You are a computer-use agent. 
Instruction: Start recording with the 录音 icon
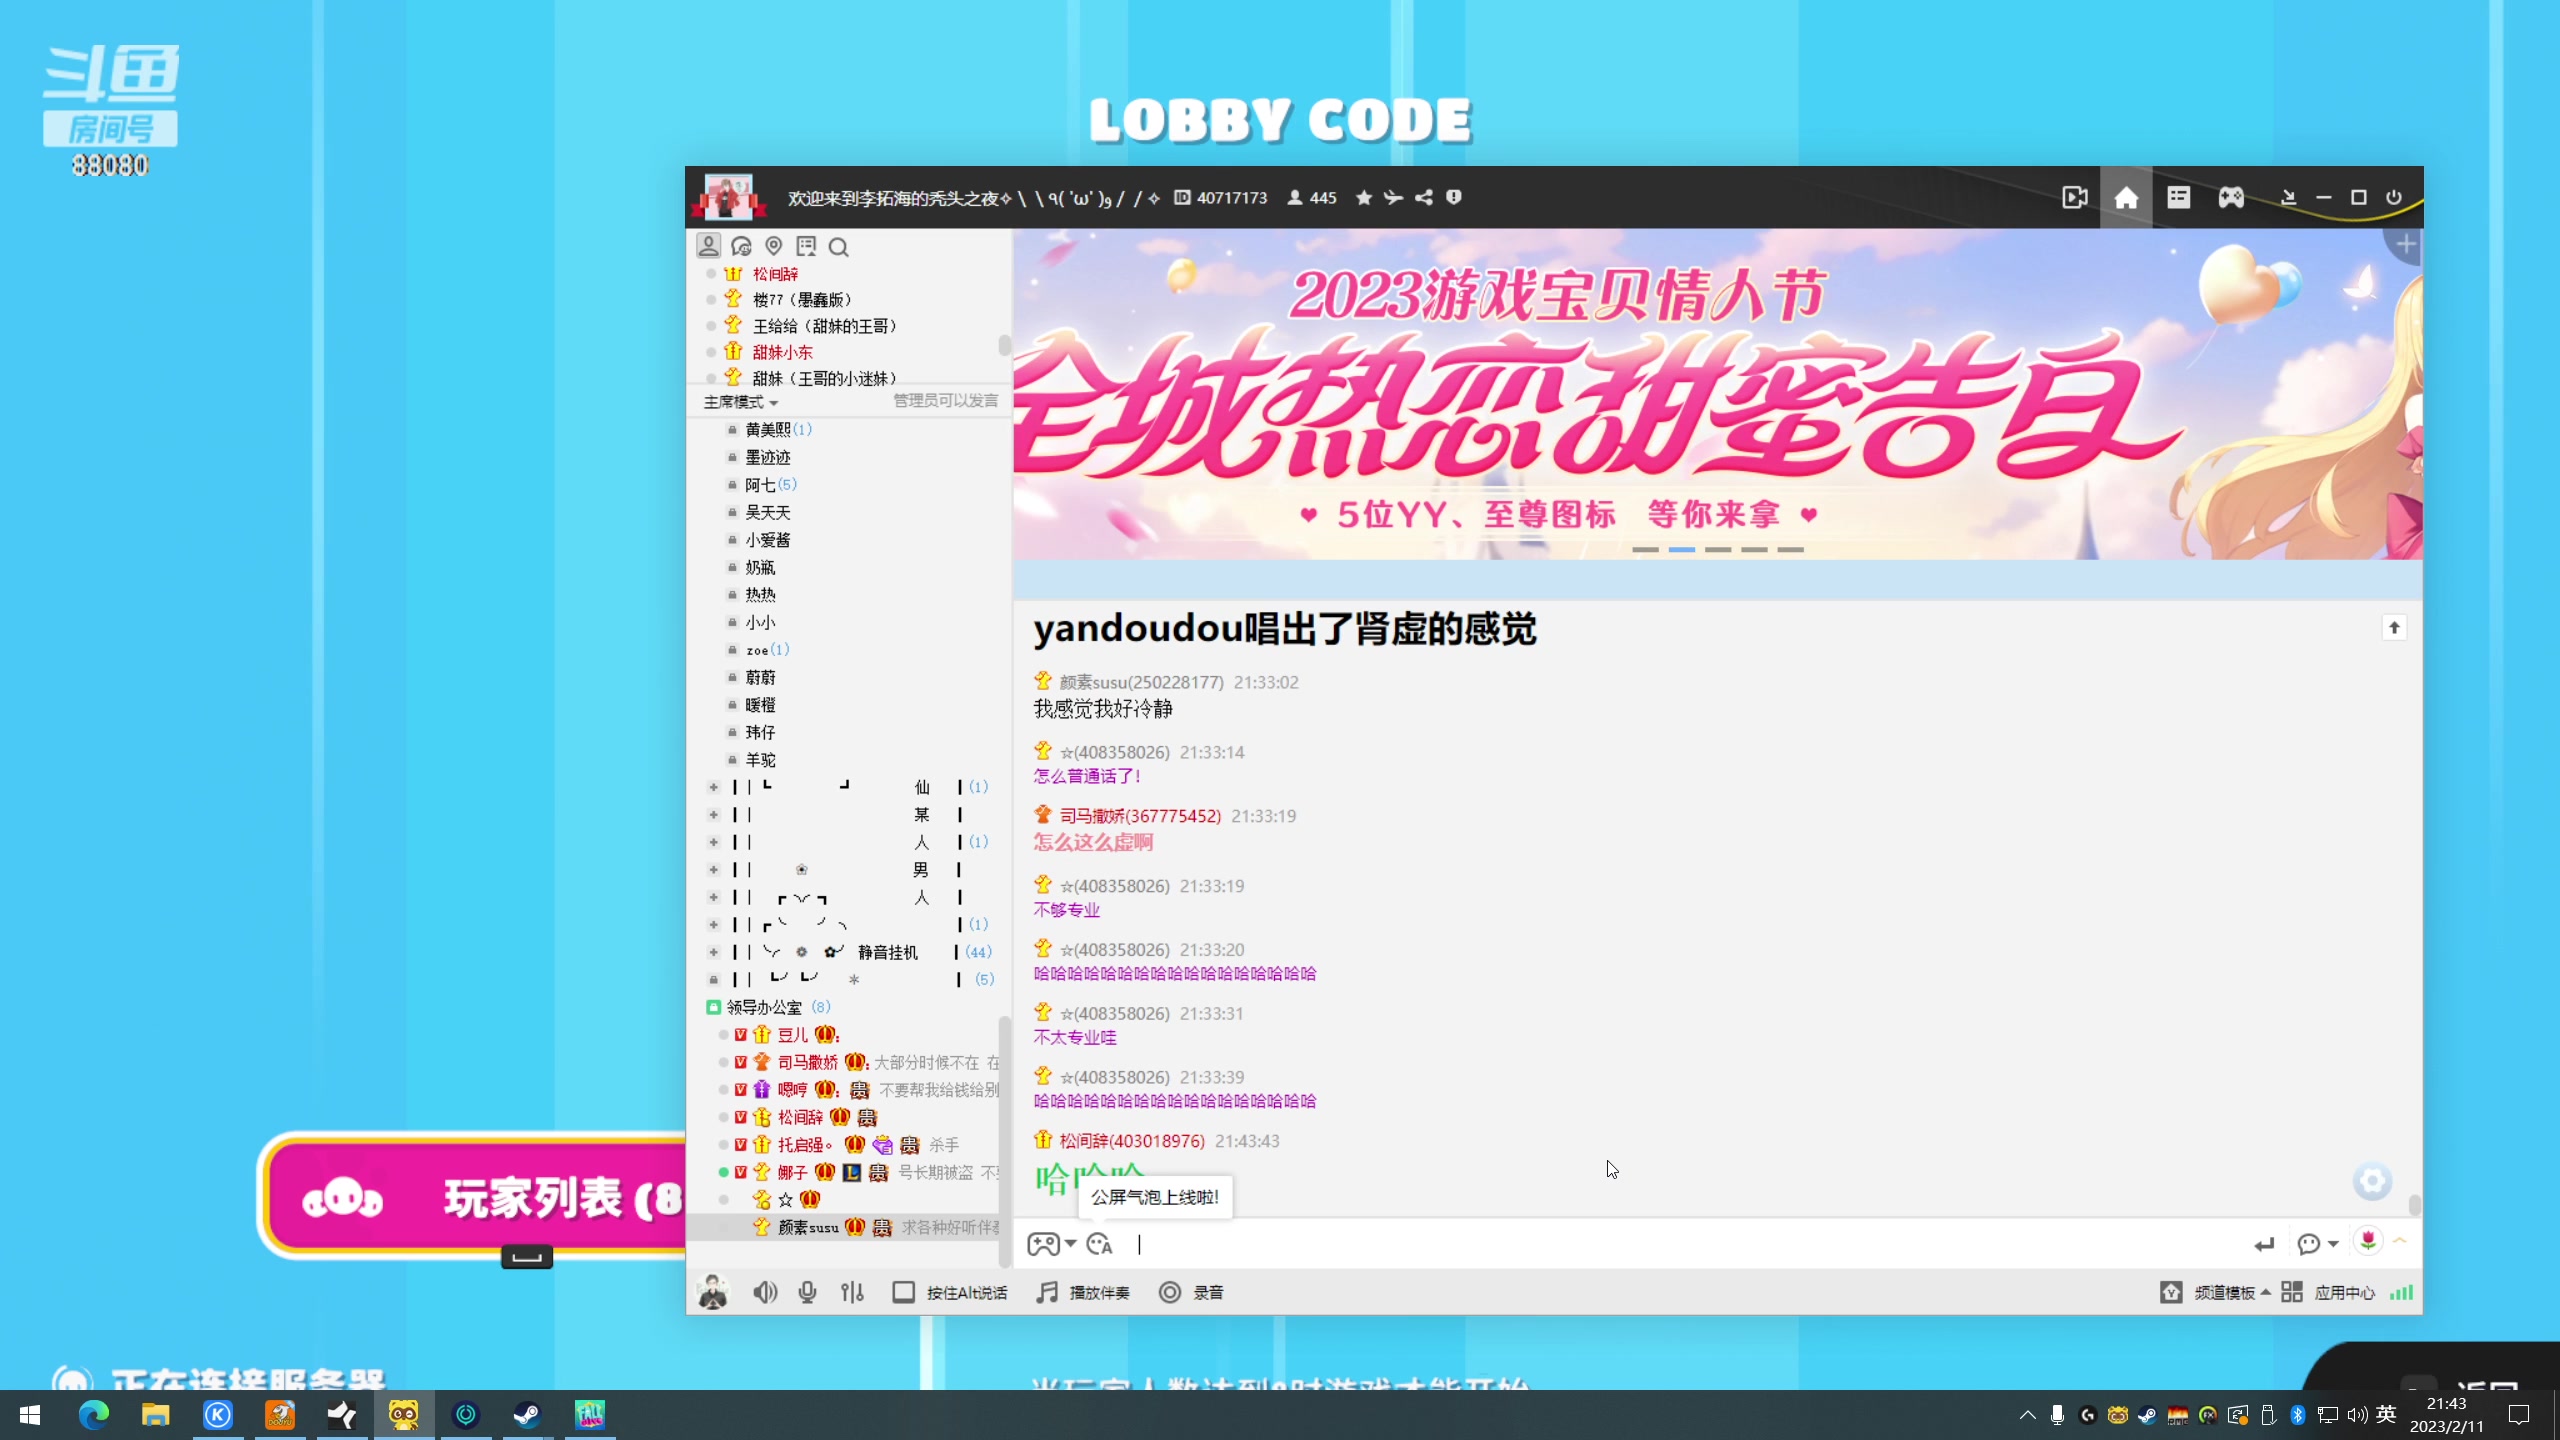tap(1170, 1292)
